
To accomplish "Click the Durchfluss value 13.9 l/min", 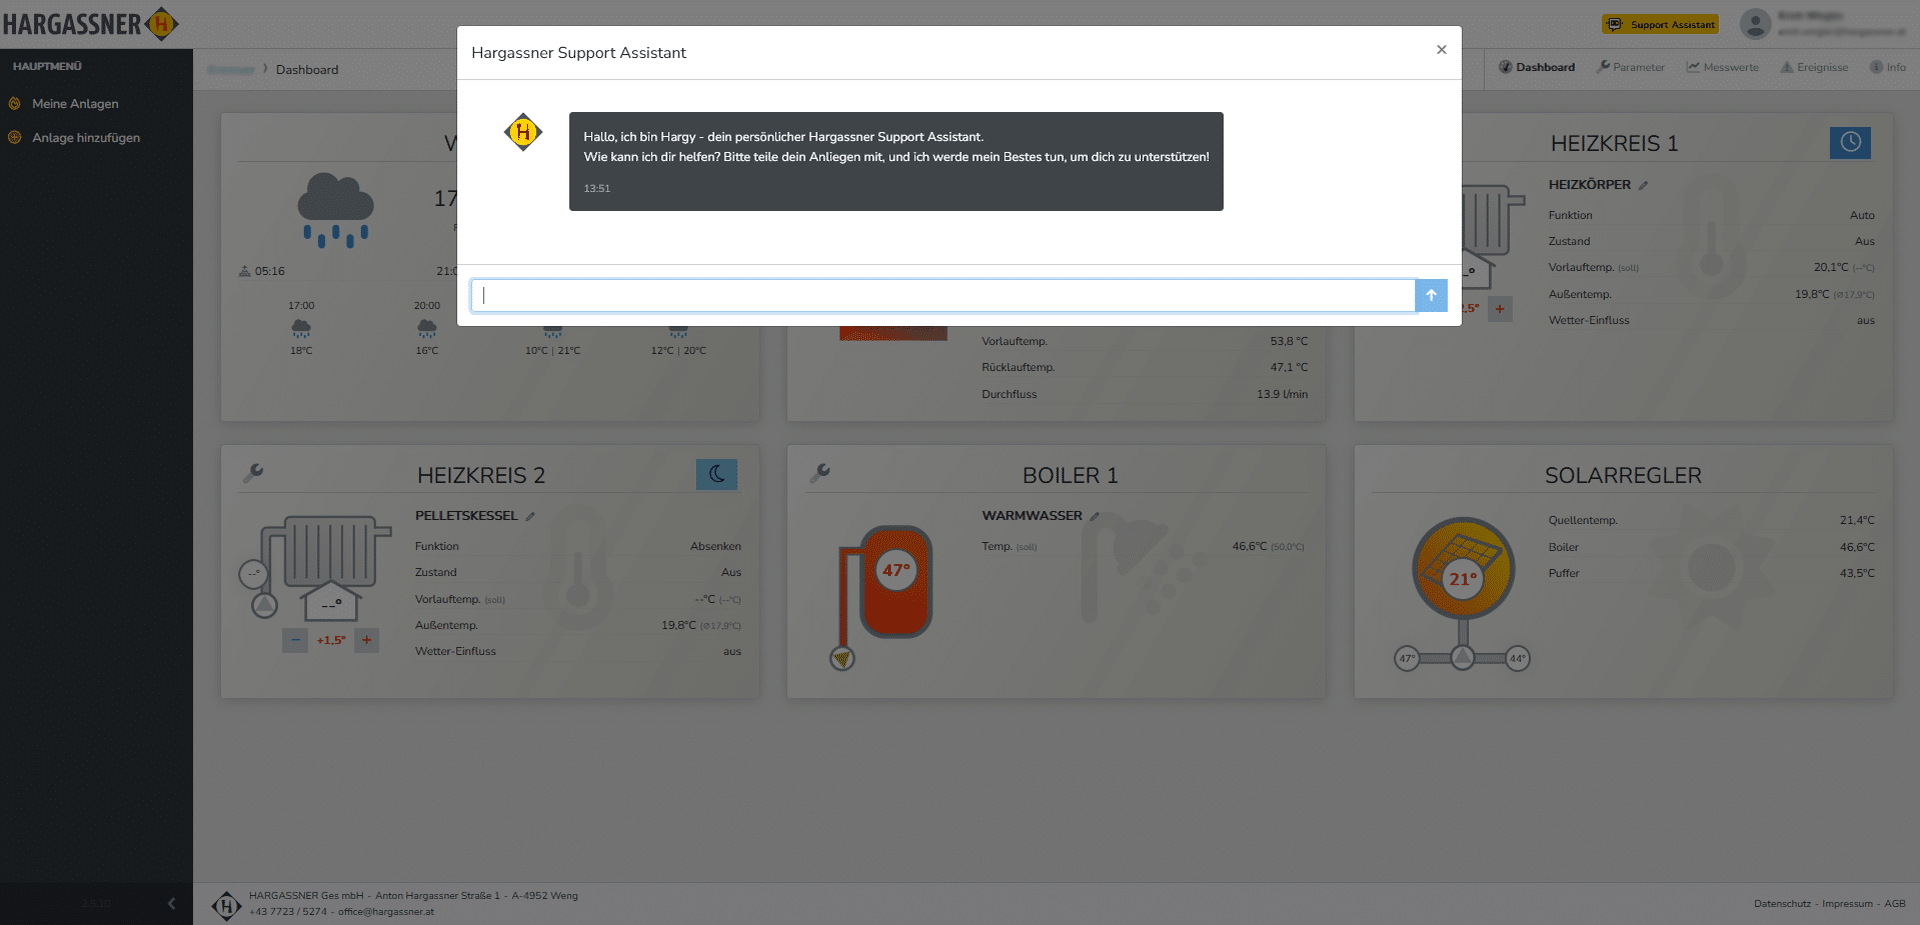I will [1282, 394].
